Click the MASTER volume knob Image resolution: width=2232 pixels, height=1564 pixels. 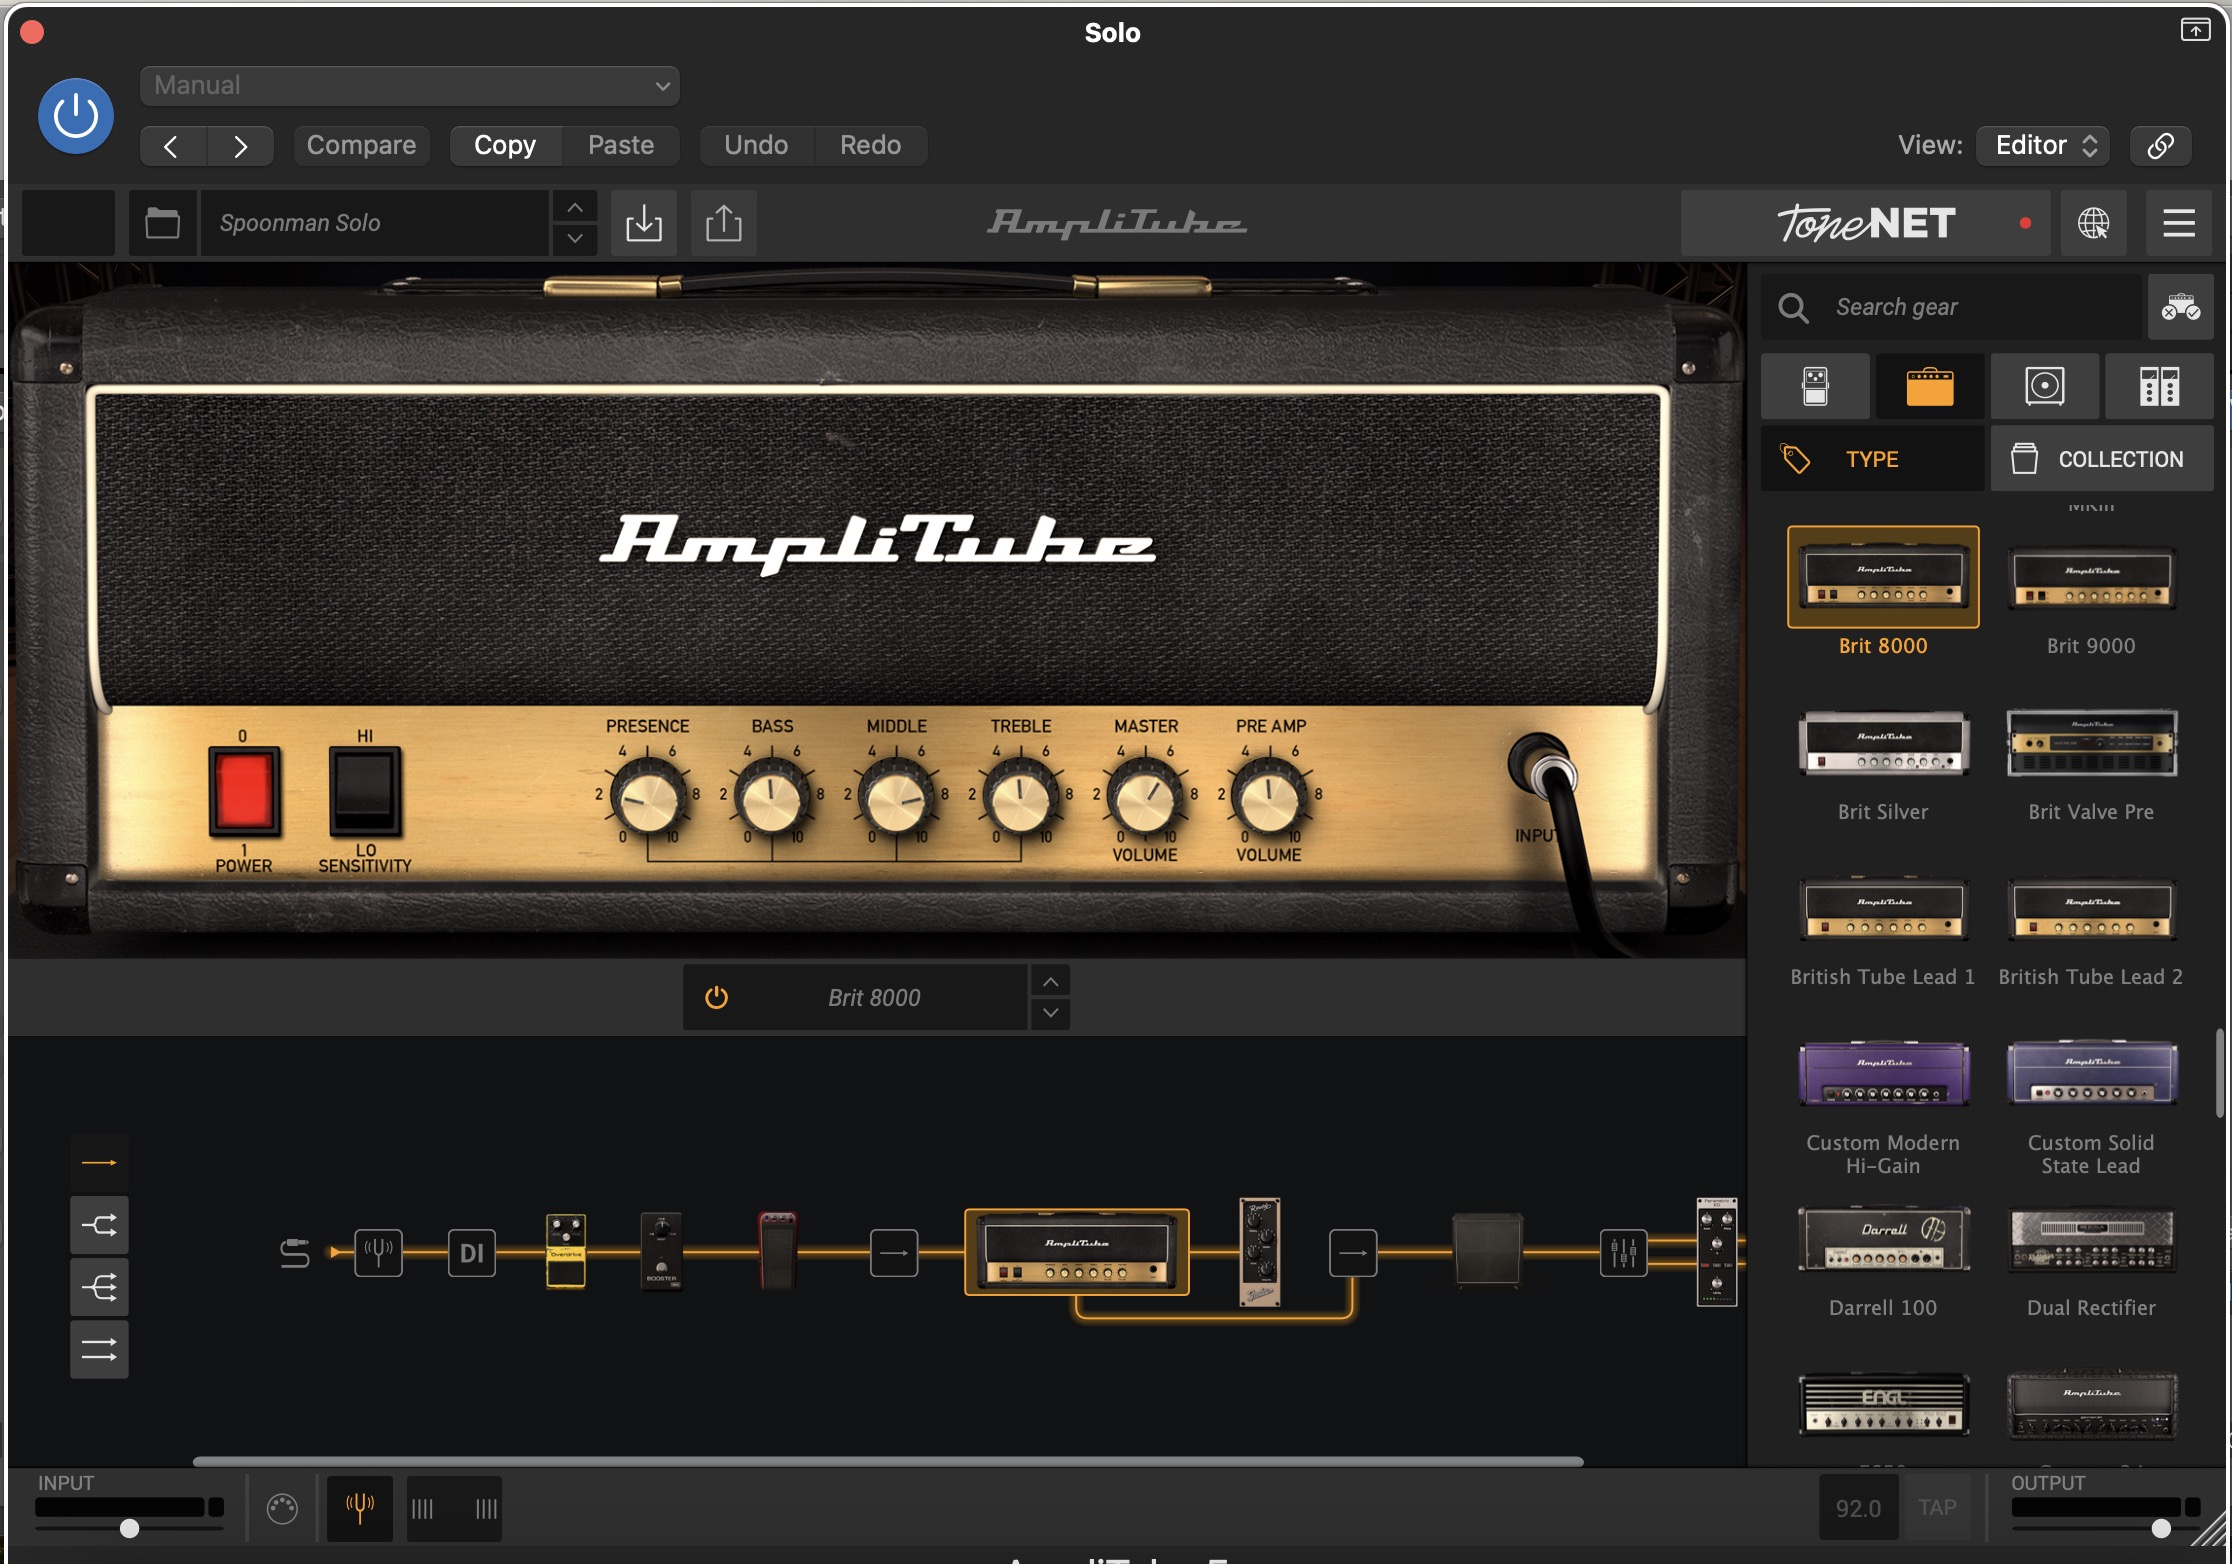(x=1145, y=798)
